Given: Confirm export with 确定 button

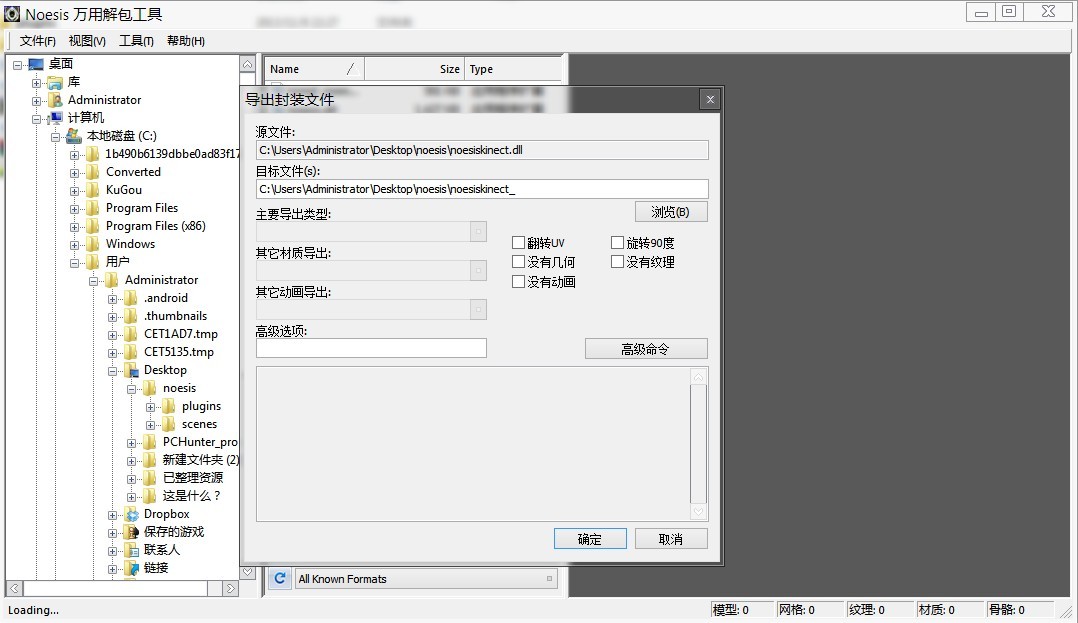Looking at the screenshot, I should tap(590, 539).
